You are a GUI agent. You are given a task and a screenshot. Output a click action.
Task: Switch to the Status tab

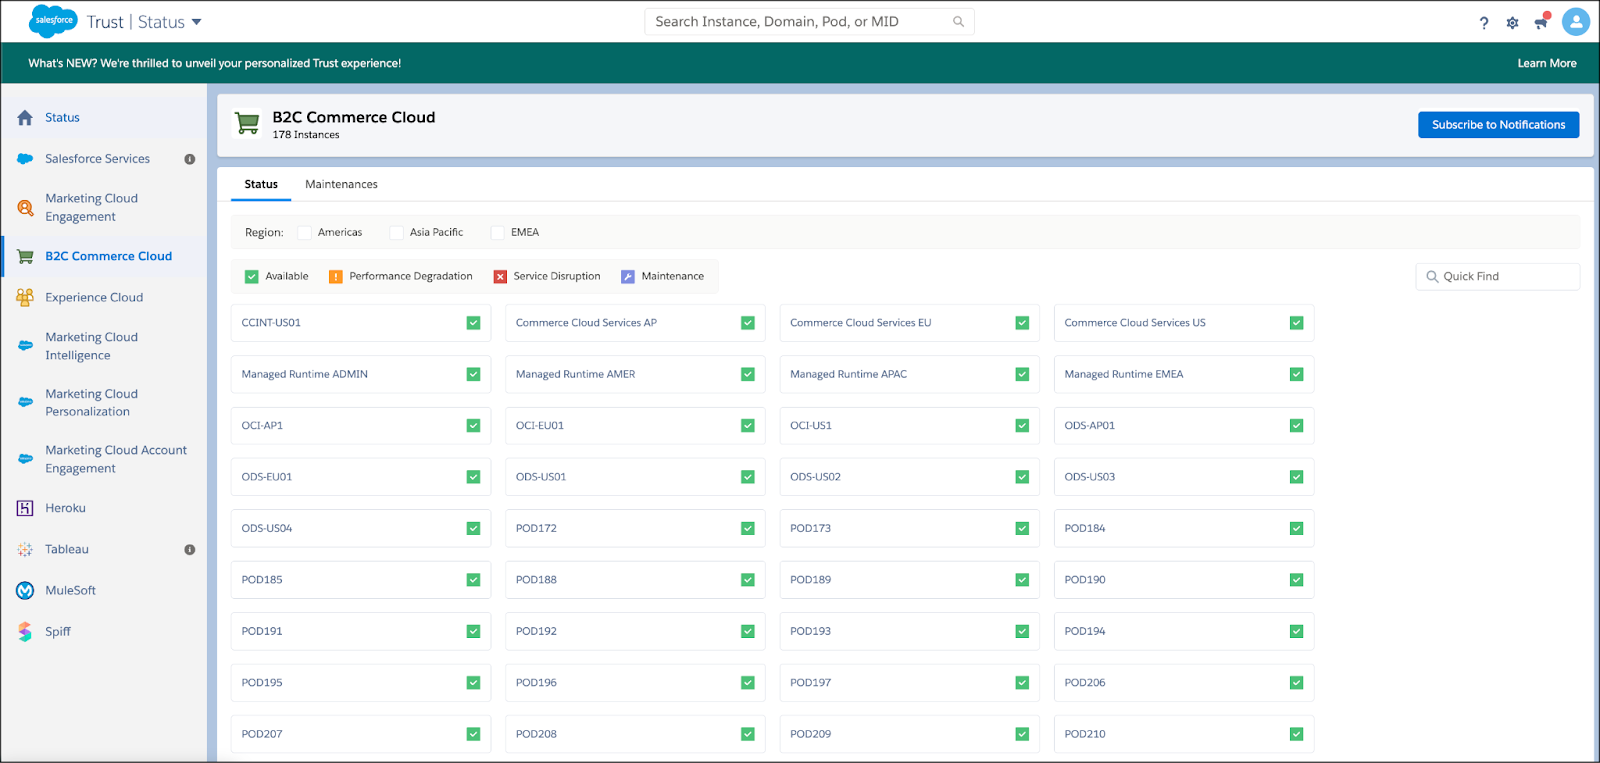261,184
